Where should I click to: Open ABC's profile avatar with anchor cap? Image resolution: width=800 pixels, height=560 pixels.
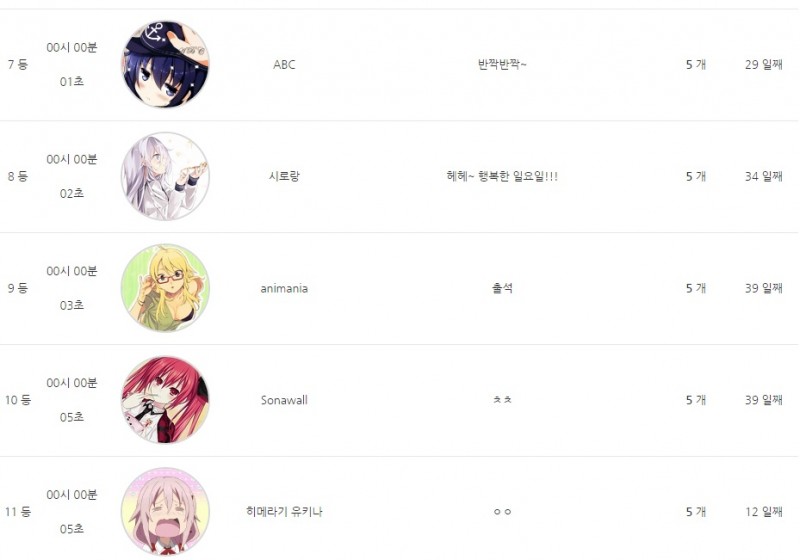[165, 64]
